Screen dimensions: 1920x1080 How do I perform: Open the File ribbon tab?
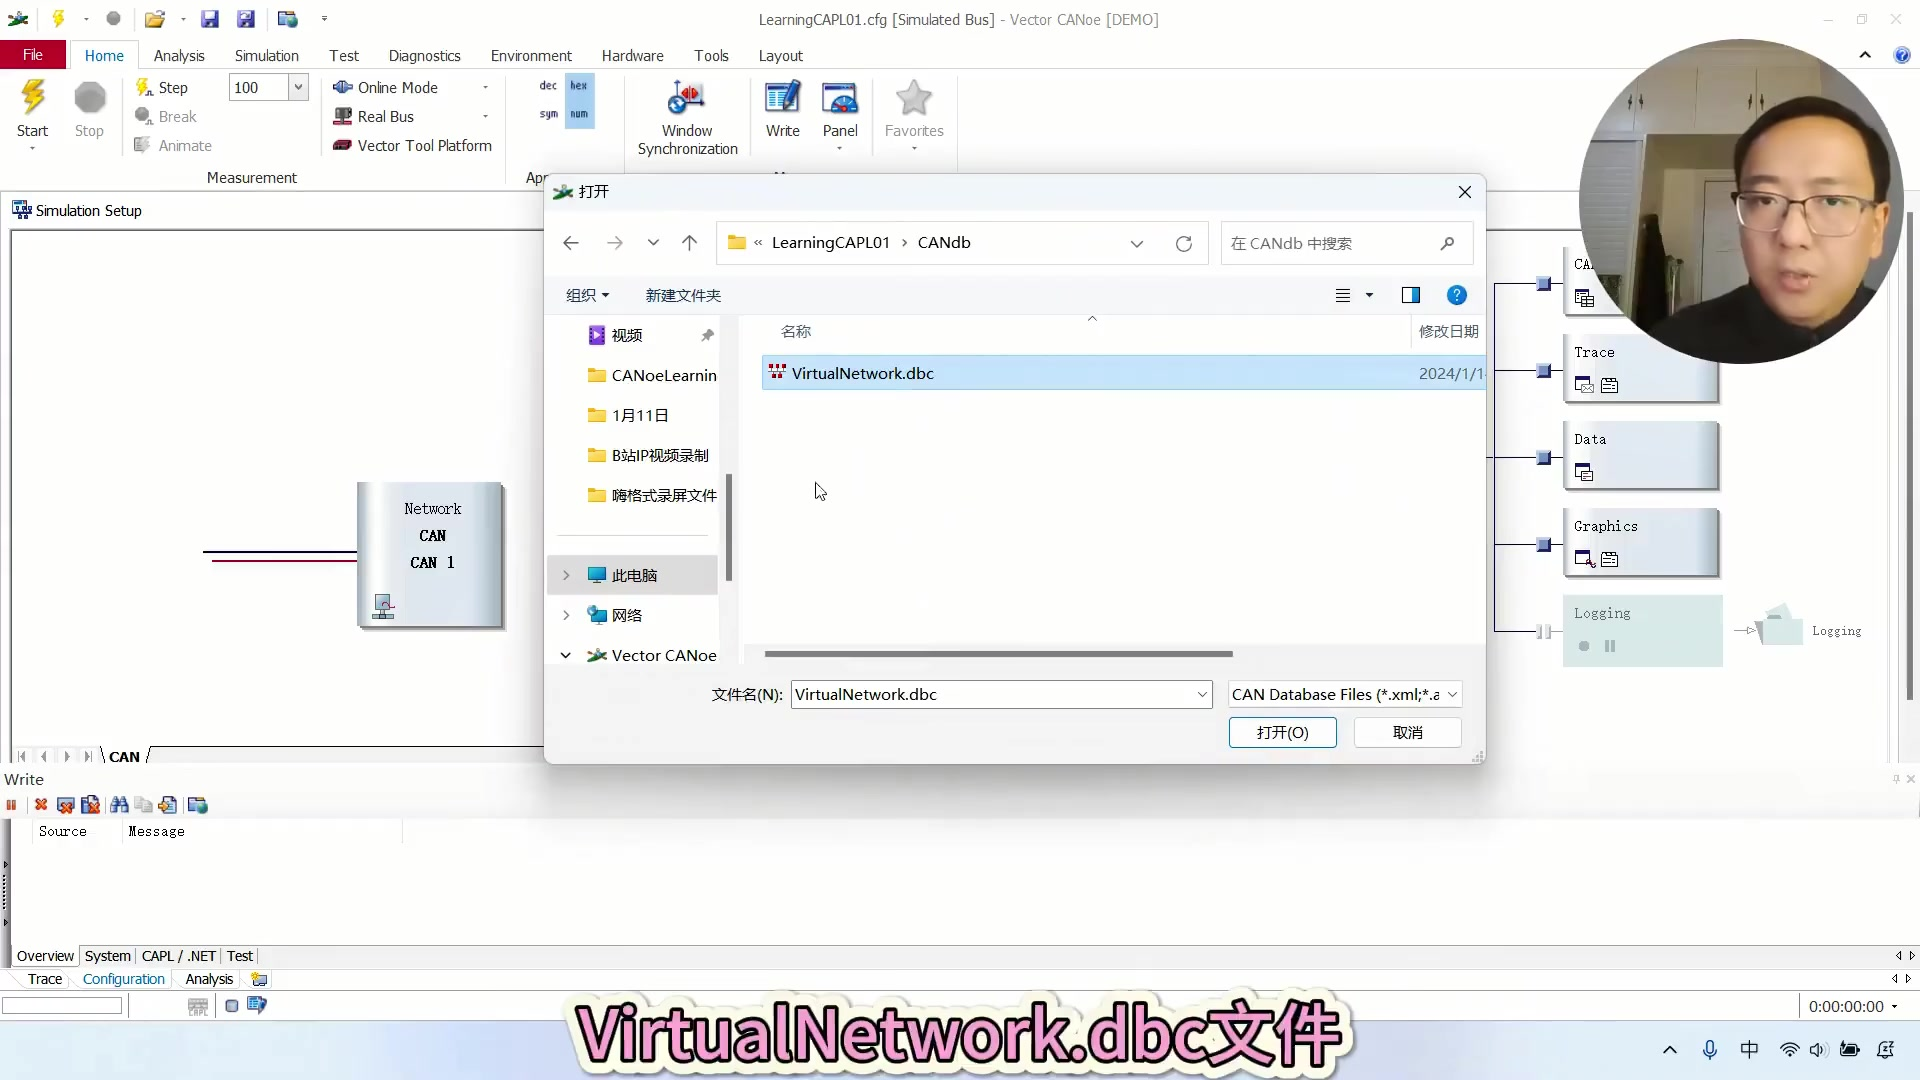click(x=33, y=55)
